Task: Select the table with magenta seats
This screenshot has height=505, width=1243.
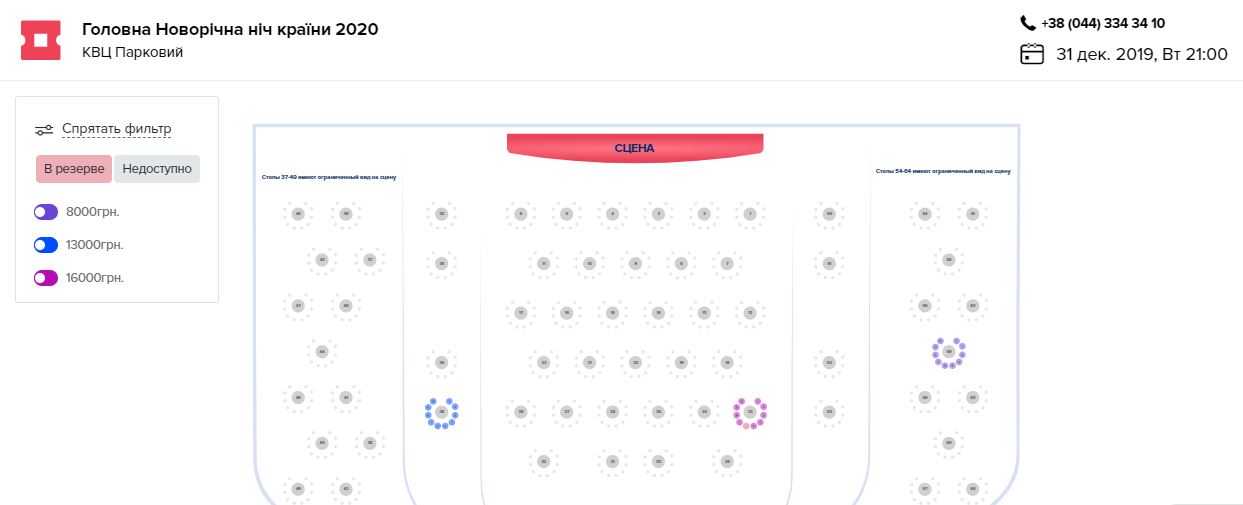Action: (x=750, y=411)
